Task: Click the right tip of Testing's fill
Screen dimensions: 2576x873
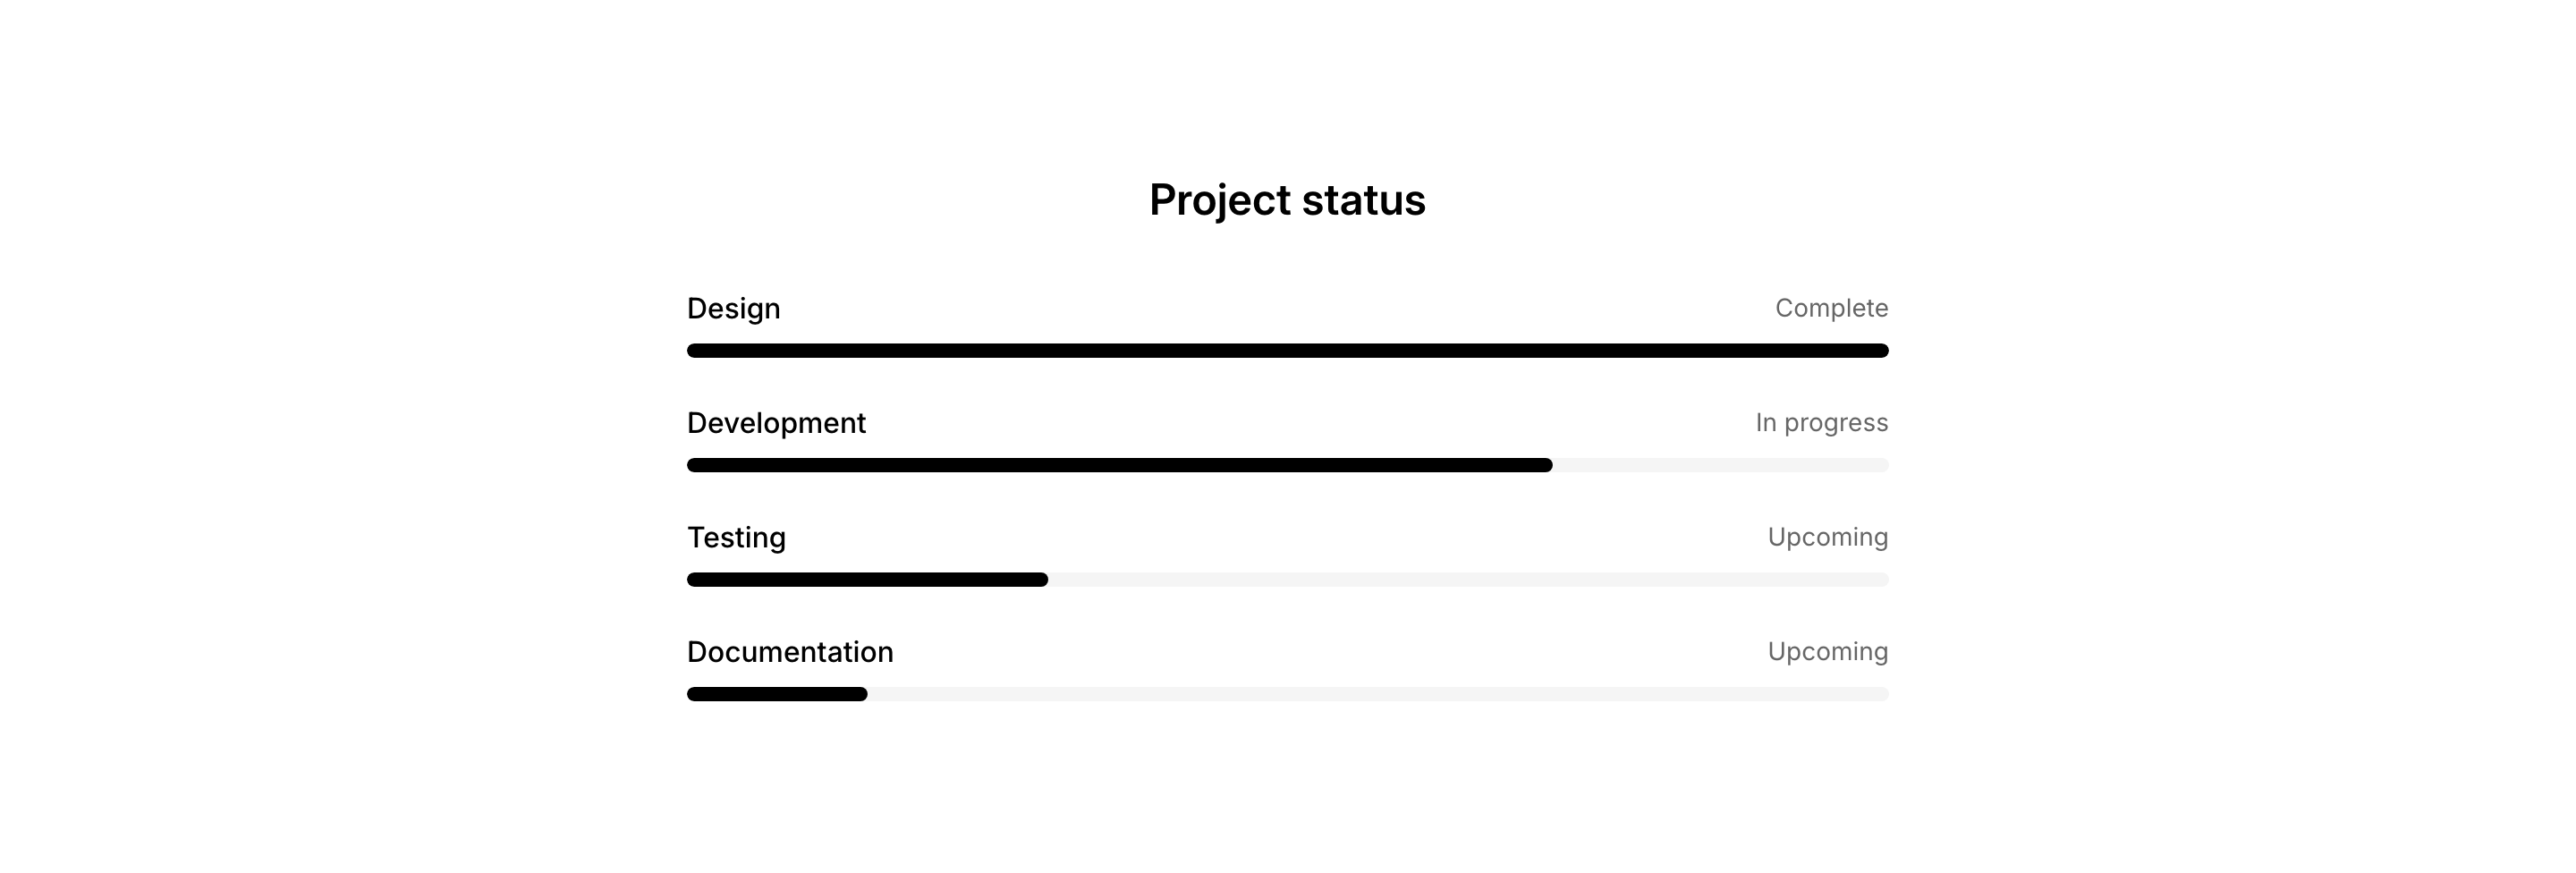Action: [x=1042, y=580]
